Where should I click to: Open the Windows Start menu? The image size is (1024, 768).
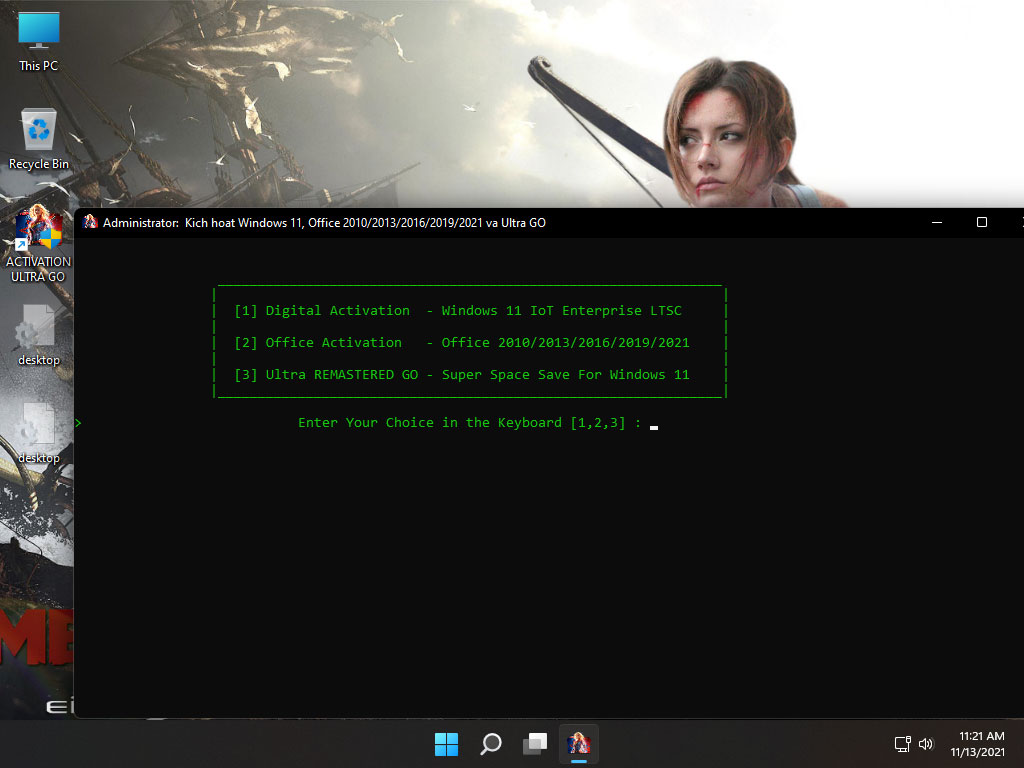pyautogui.click(x=447, y=744)
